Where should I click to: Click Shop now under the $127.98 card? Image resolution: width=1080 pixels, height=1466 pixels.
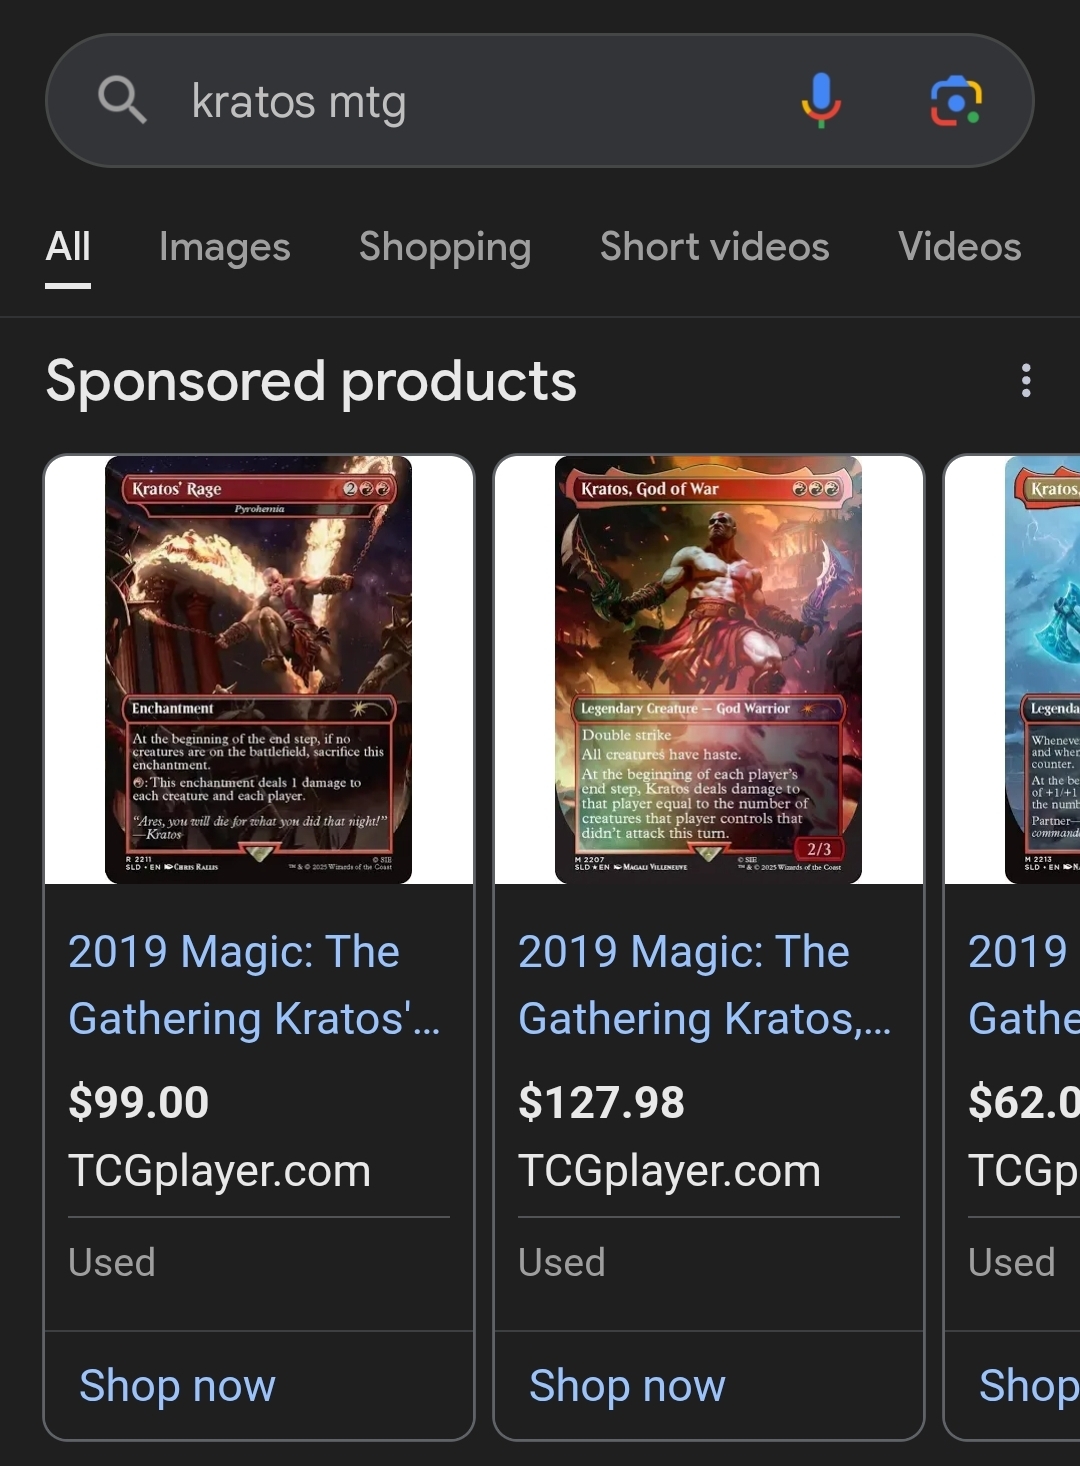[x=628, y=1386]
